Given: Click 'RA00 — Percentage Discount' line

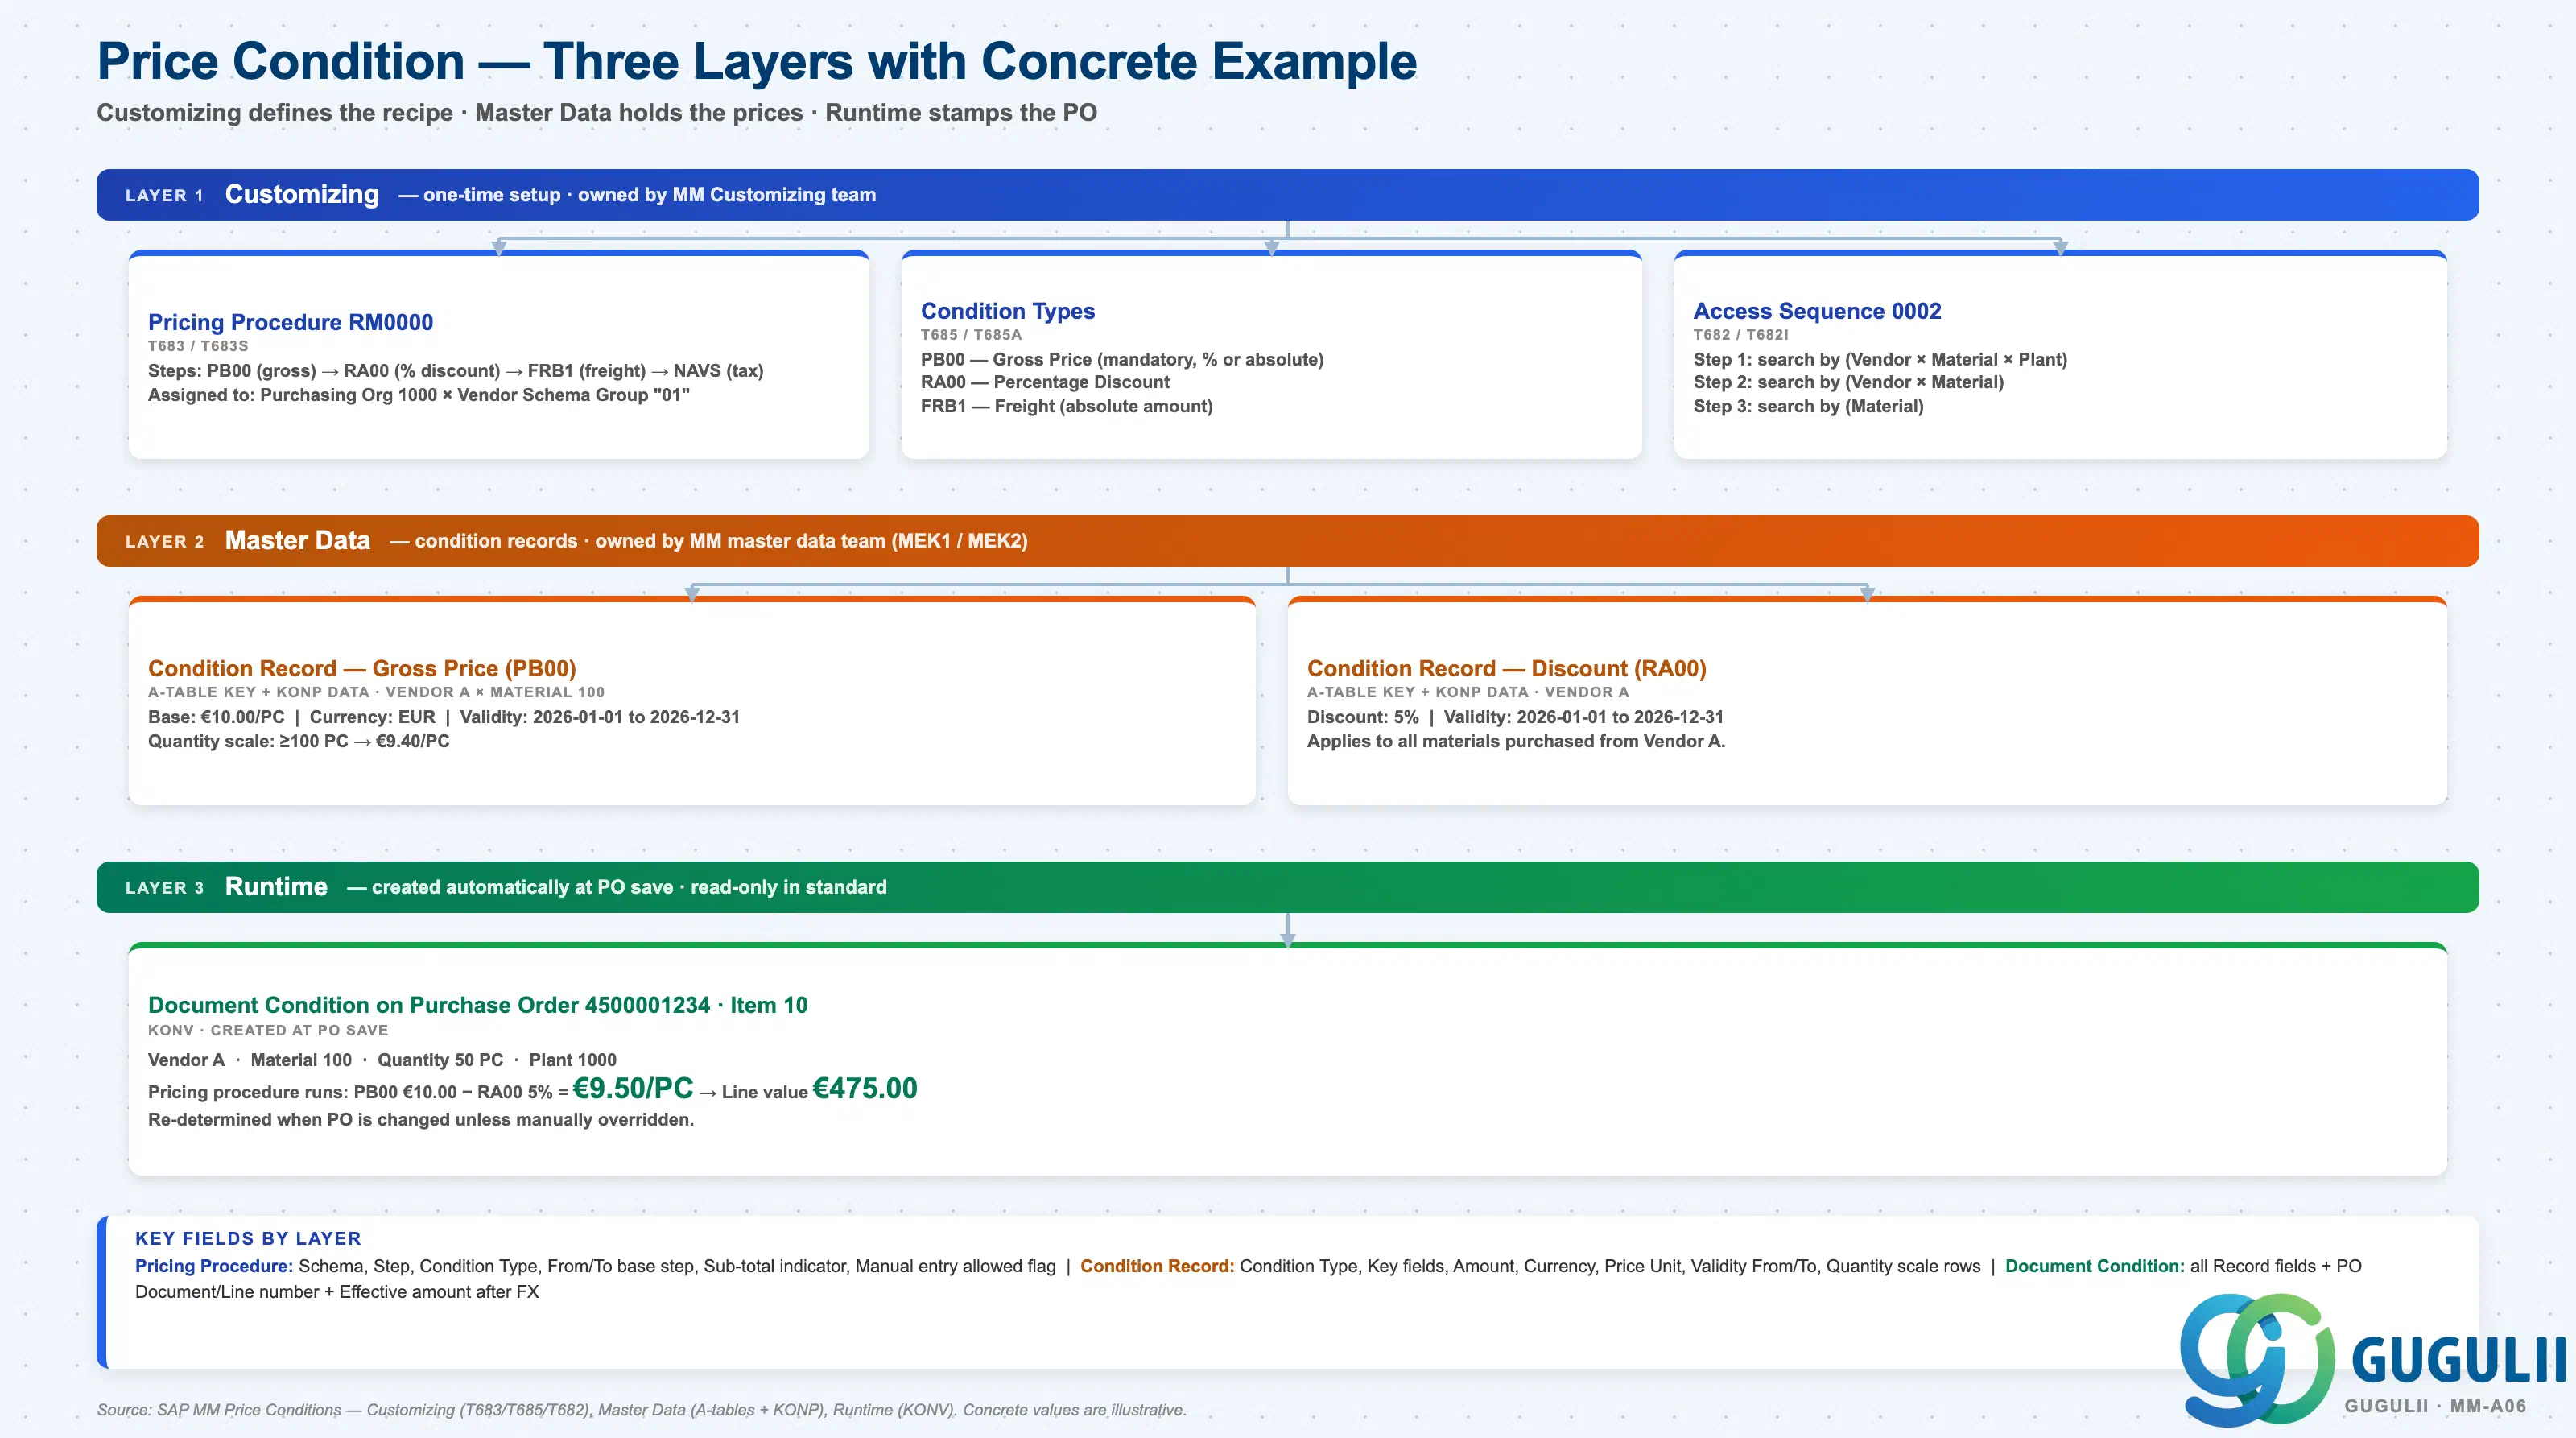Looking at the screenshot, I should [1045, 382].
